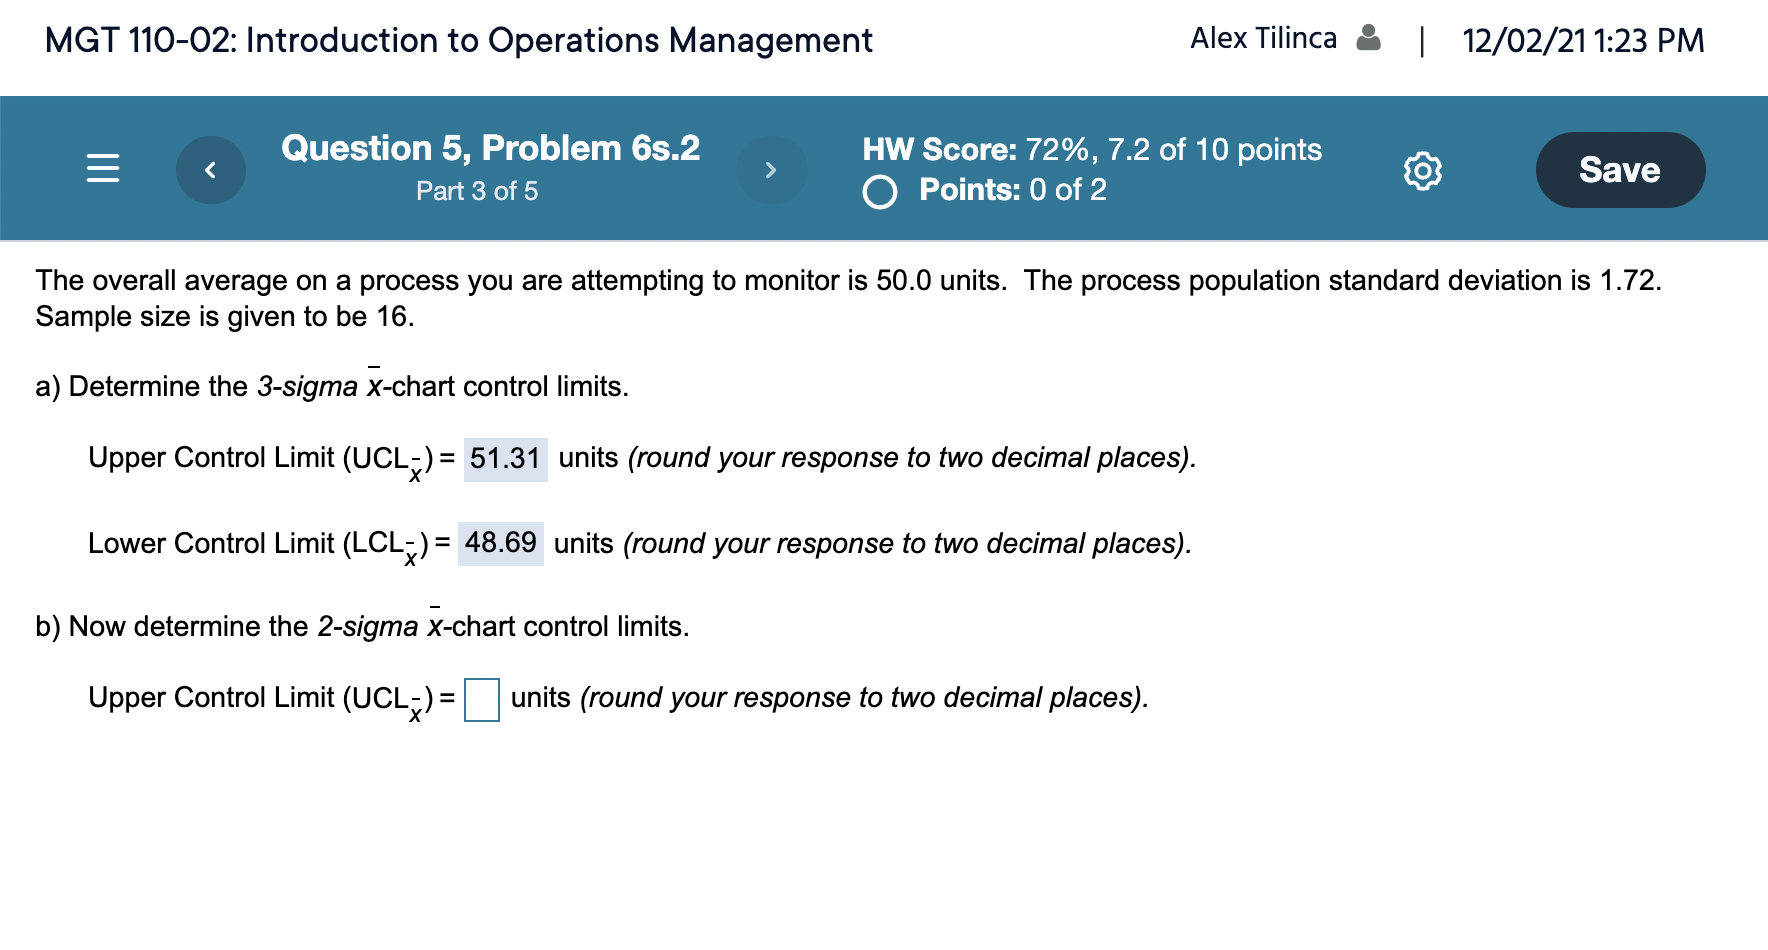Image resolution: width=1768 pixels, height=950 pixels.
Task: Open Part 3 of 5 navigation
Action: (x=477, y=191)
